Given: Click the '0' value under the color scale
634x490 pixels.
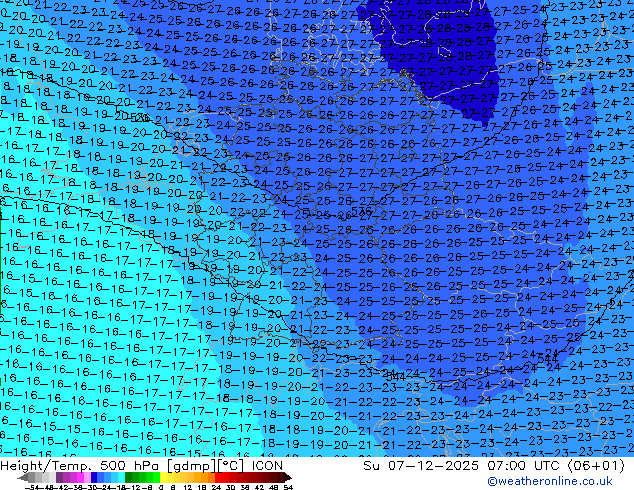Looking at the screenshot, I should pos(161,488).
